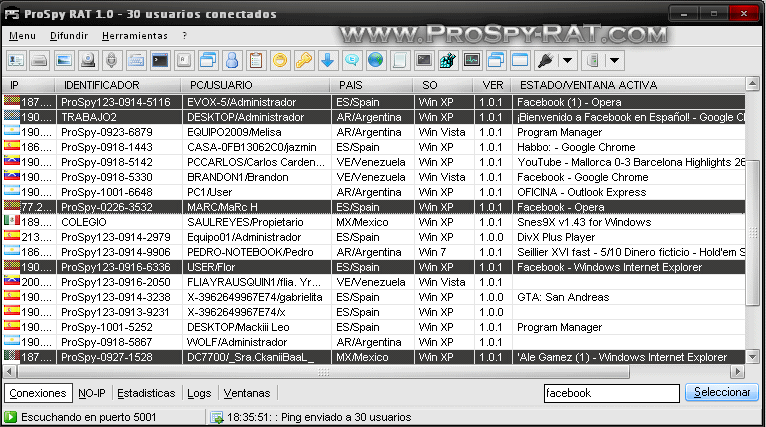This screenshot has width=766, height=427.
Task: Start the webcam capture tool
Action: tap(88, 61)
